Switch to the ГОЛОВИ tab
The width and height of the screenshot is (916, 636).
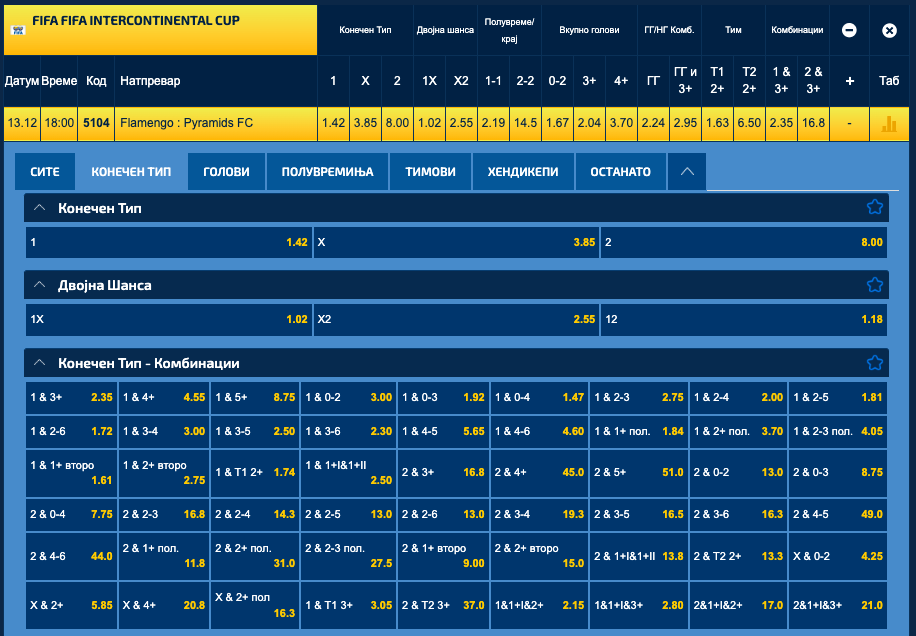click(x=226, y=172)
